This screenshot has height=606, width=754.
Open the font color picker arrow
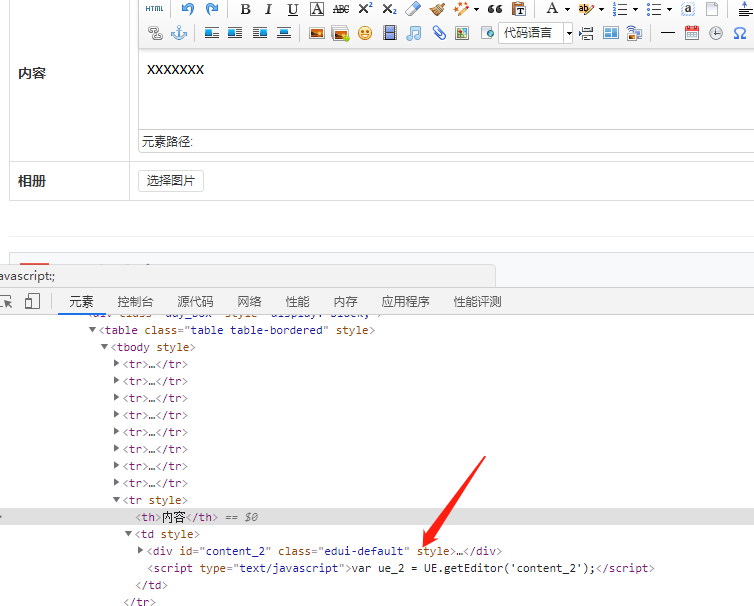(x=567, y=9)
